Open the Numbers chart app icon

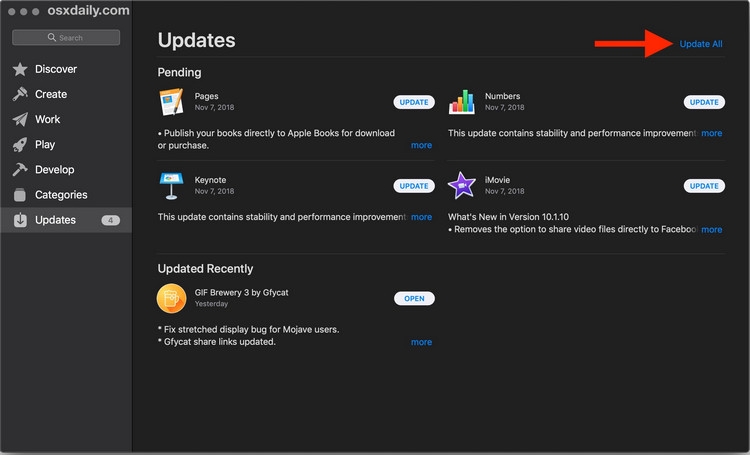click(x=462, y=102)
